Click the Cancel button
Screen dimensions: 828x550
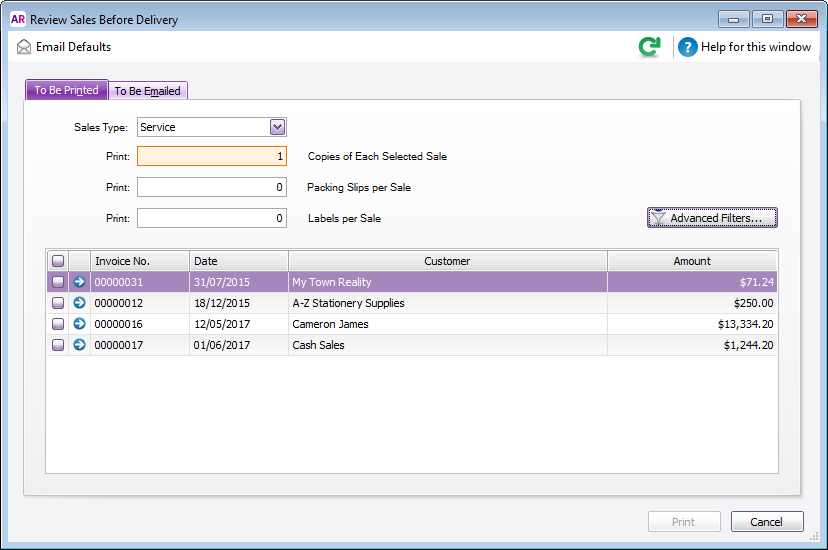767,522
